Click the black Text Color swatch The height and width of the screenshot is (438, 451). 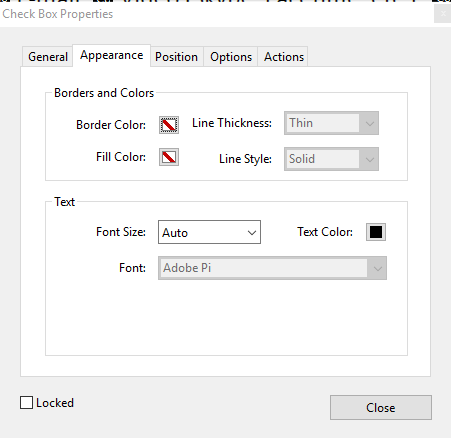(x=376, y=232)
